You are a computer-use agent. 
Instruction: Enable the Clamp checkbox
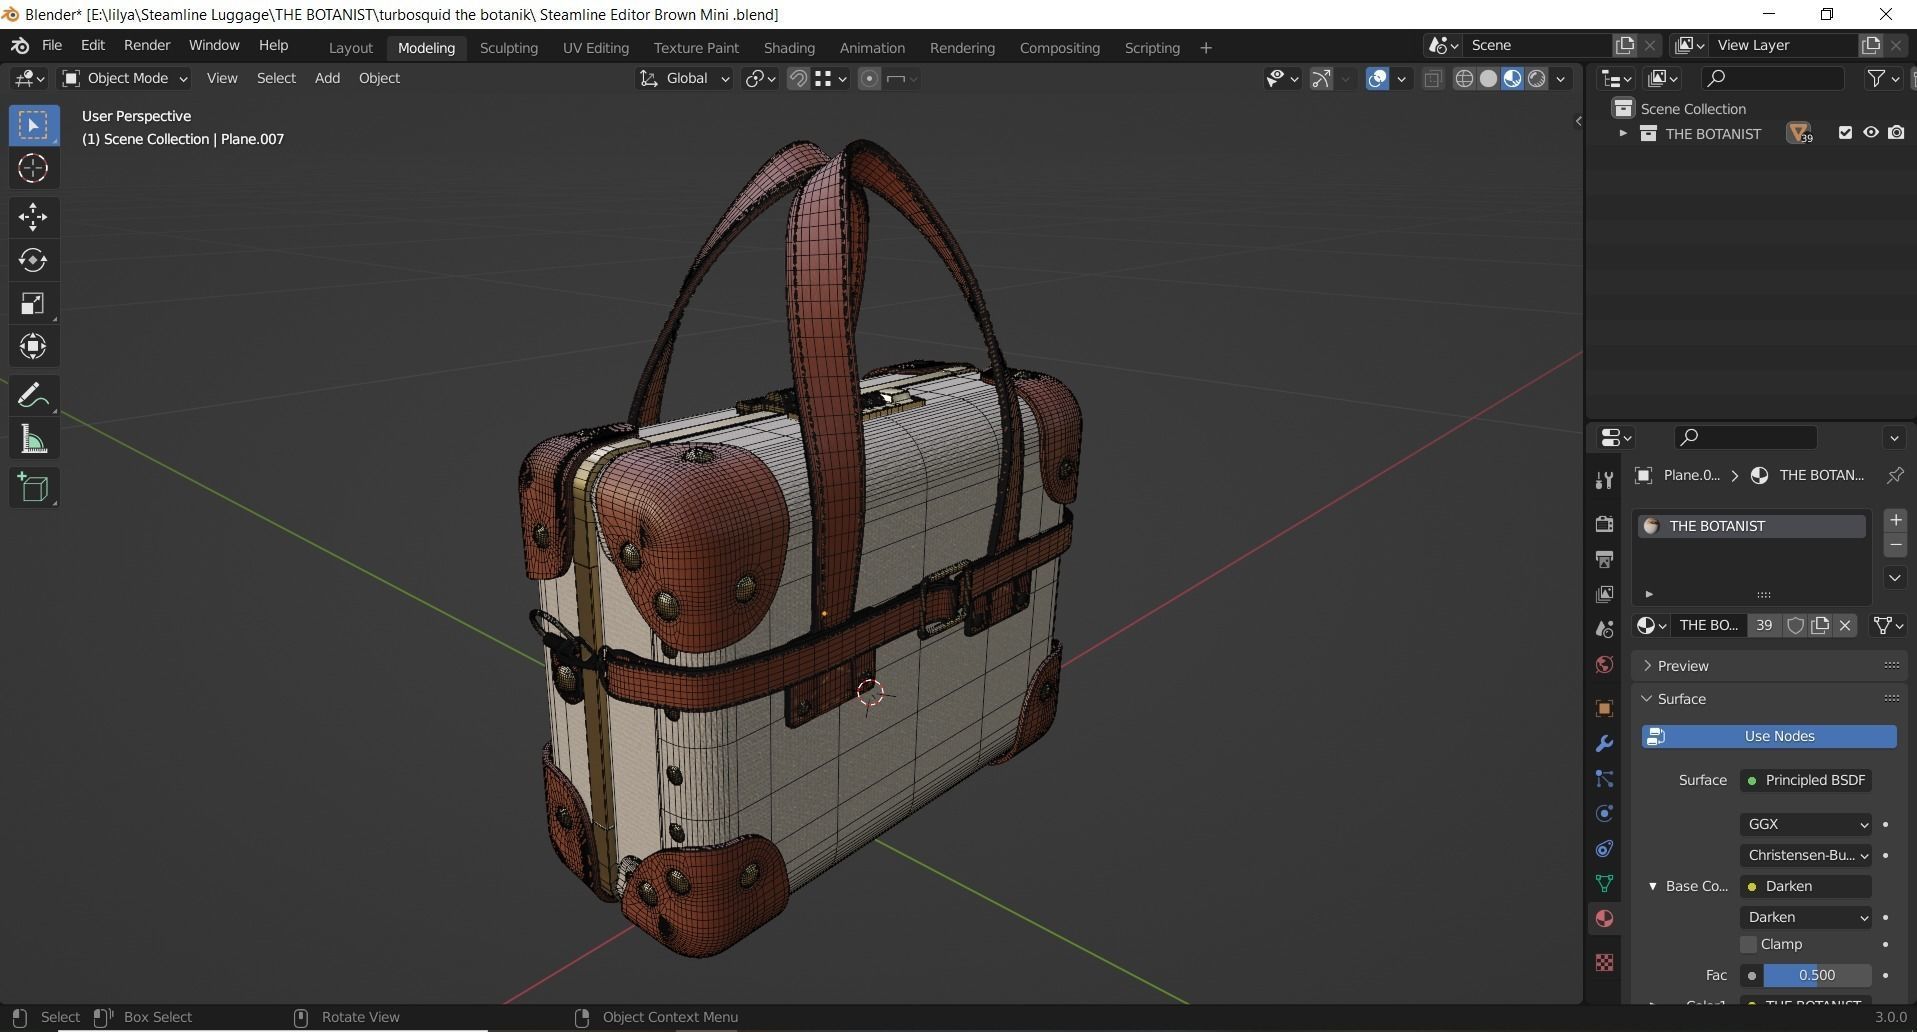pos(1748,944)
